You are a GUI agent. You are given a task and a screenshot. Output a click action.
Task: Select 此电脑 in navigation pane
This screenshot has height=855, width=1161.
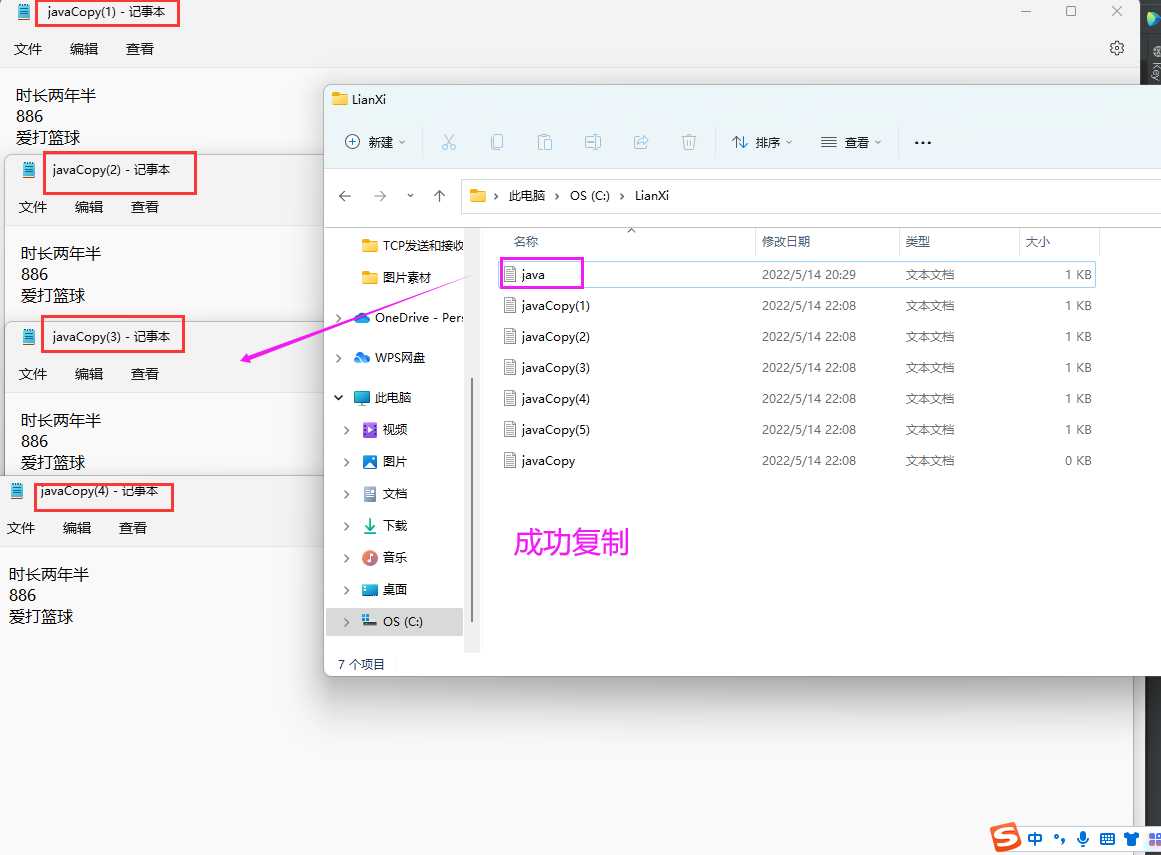click(x=383, y=398)
